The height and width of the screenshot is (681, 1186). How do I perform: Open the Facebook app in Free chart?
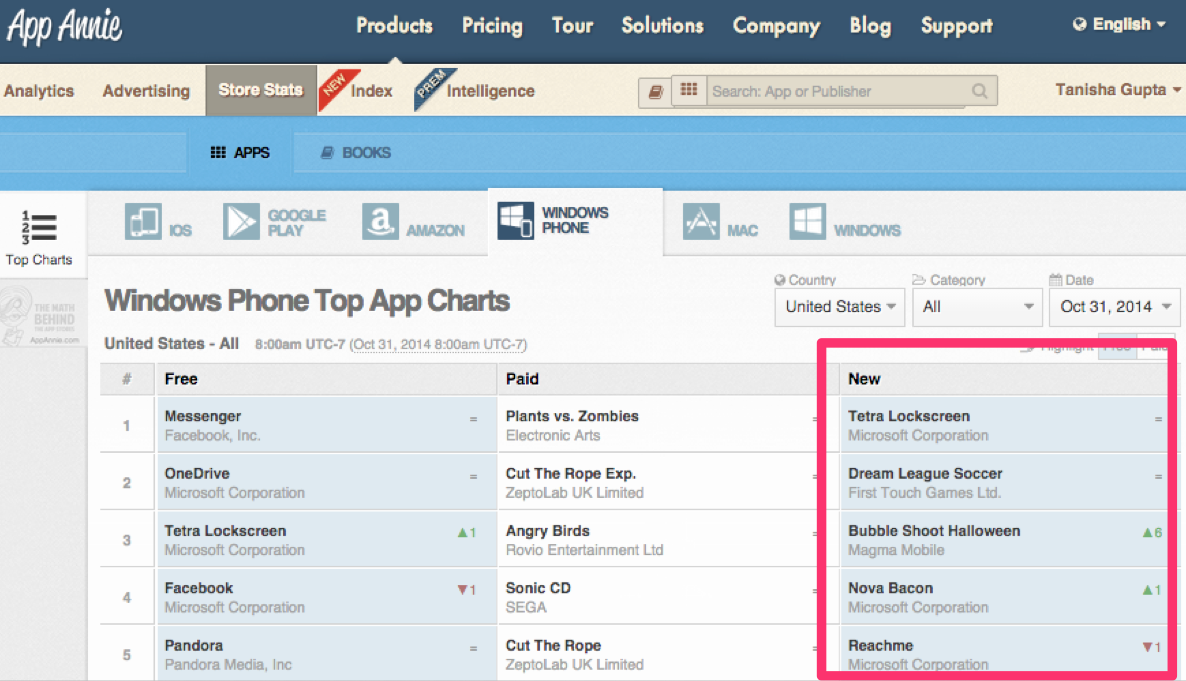[x=199, y=589]
